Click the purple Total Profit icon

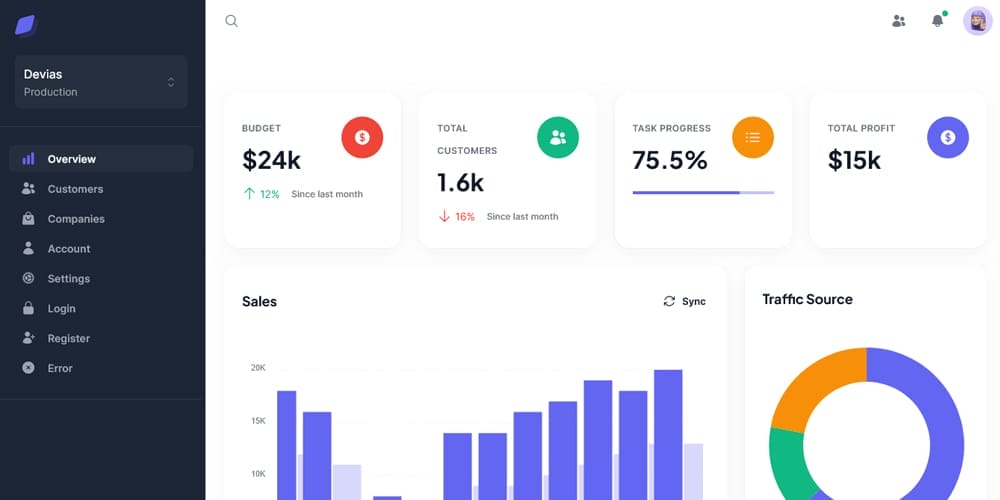click(948, 137)
